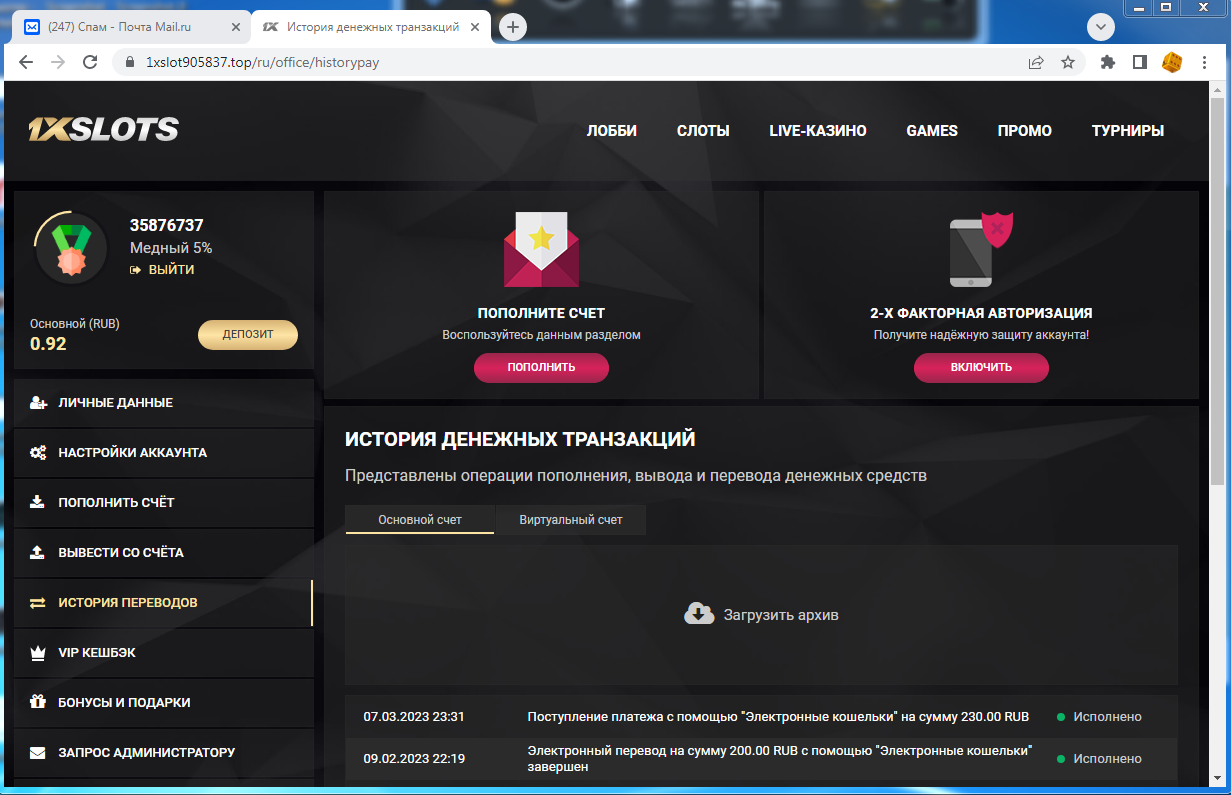Click the Личные данные person icon
Image resolution: width=1231 pixels, height=795 pixels.
(x=38, y=403)
